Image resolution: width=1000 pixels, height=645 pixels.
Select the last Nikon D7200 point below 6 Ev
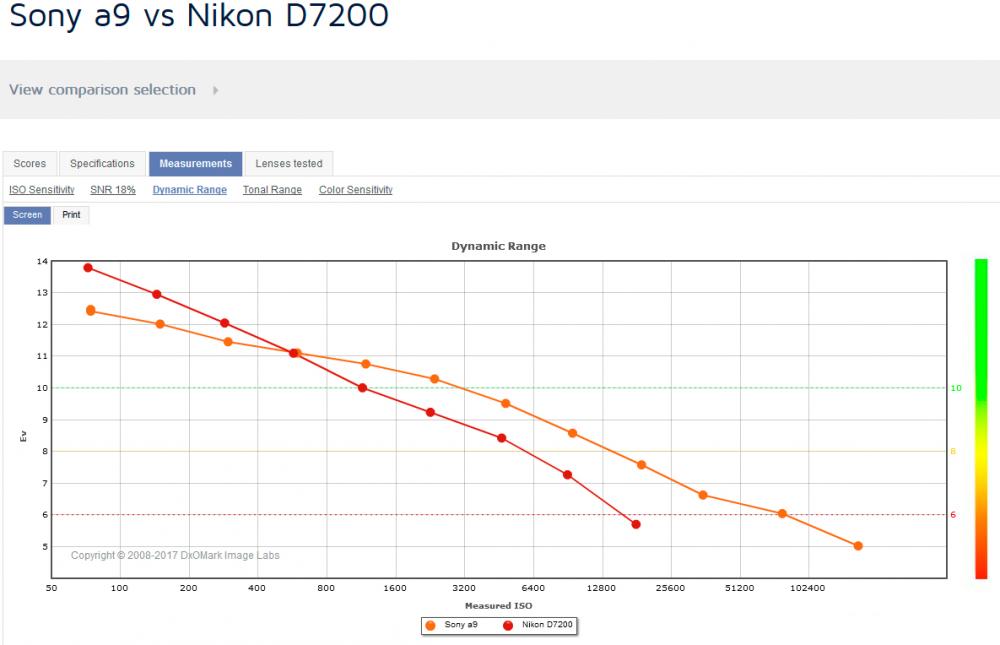point(636,524)
